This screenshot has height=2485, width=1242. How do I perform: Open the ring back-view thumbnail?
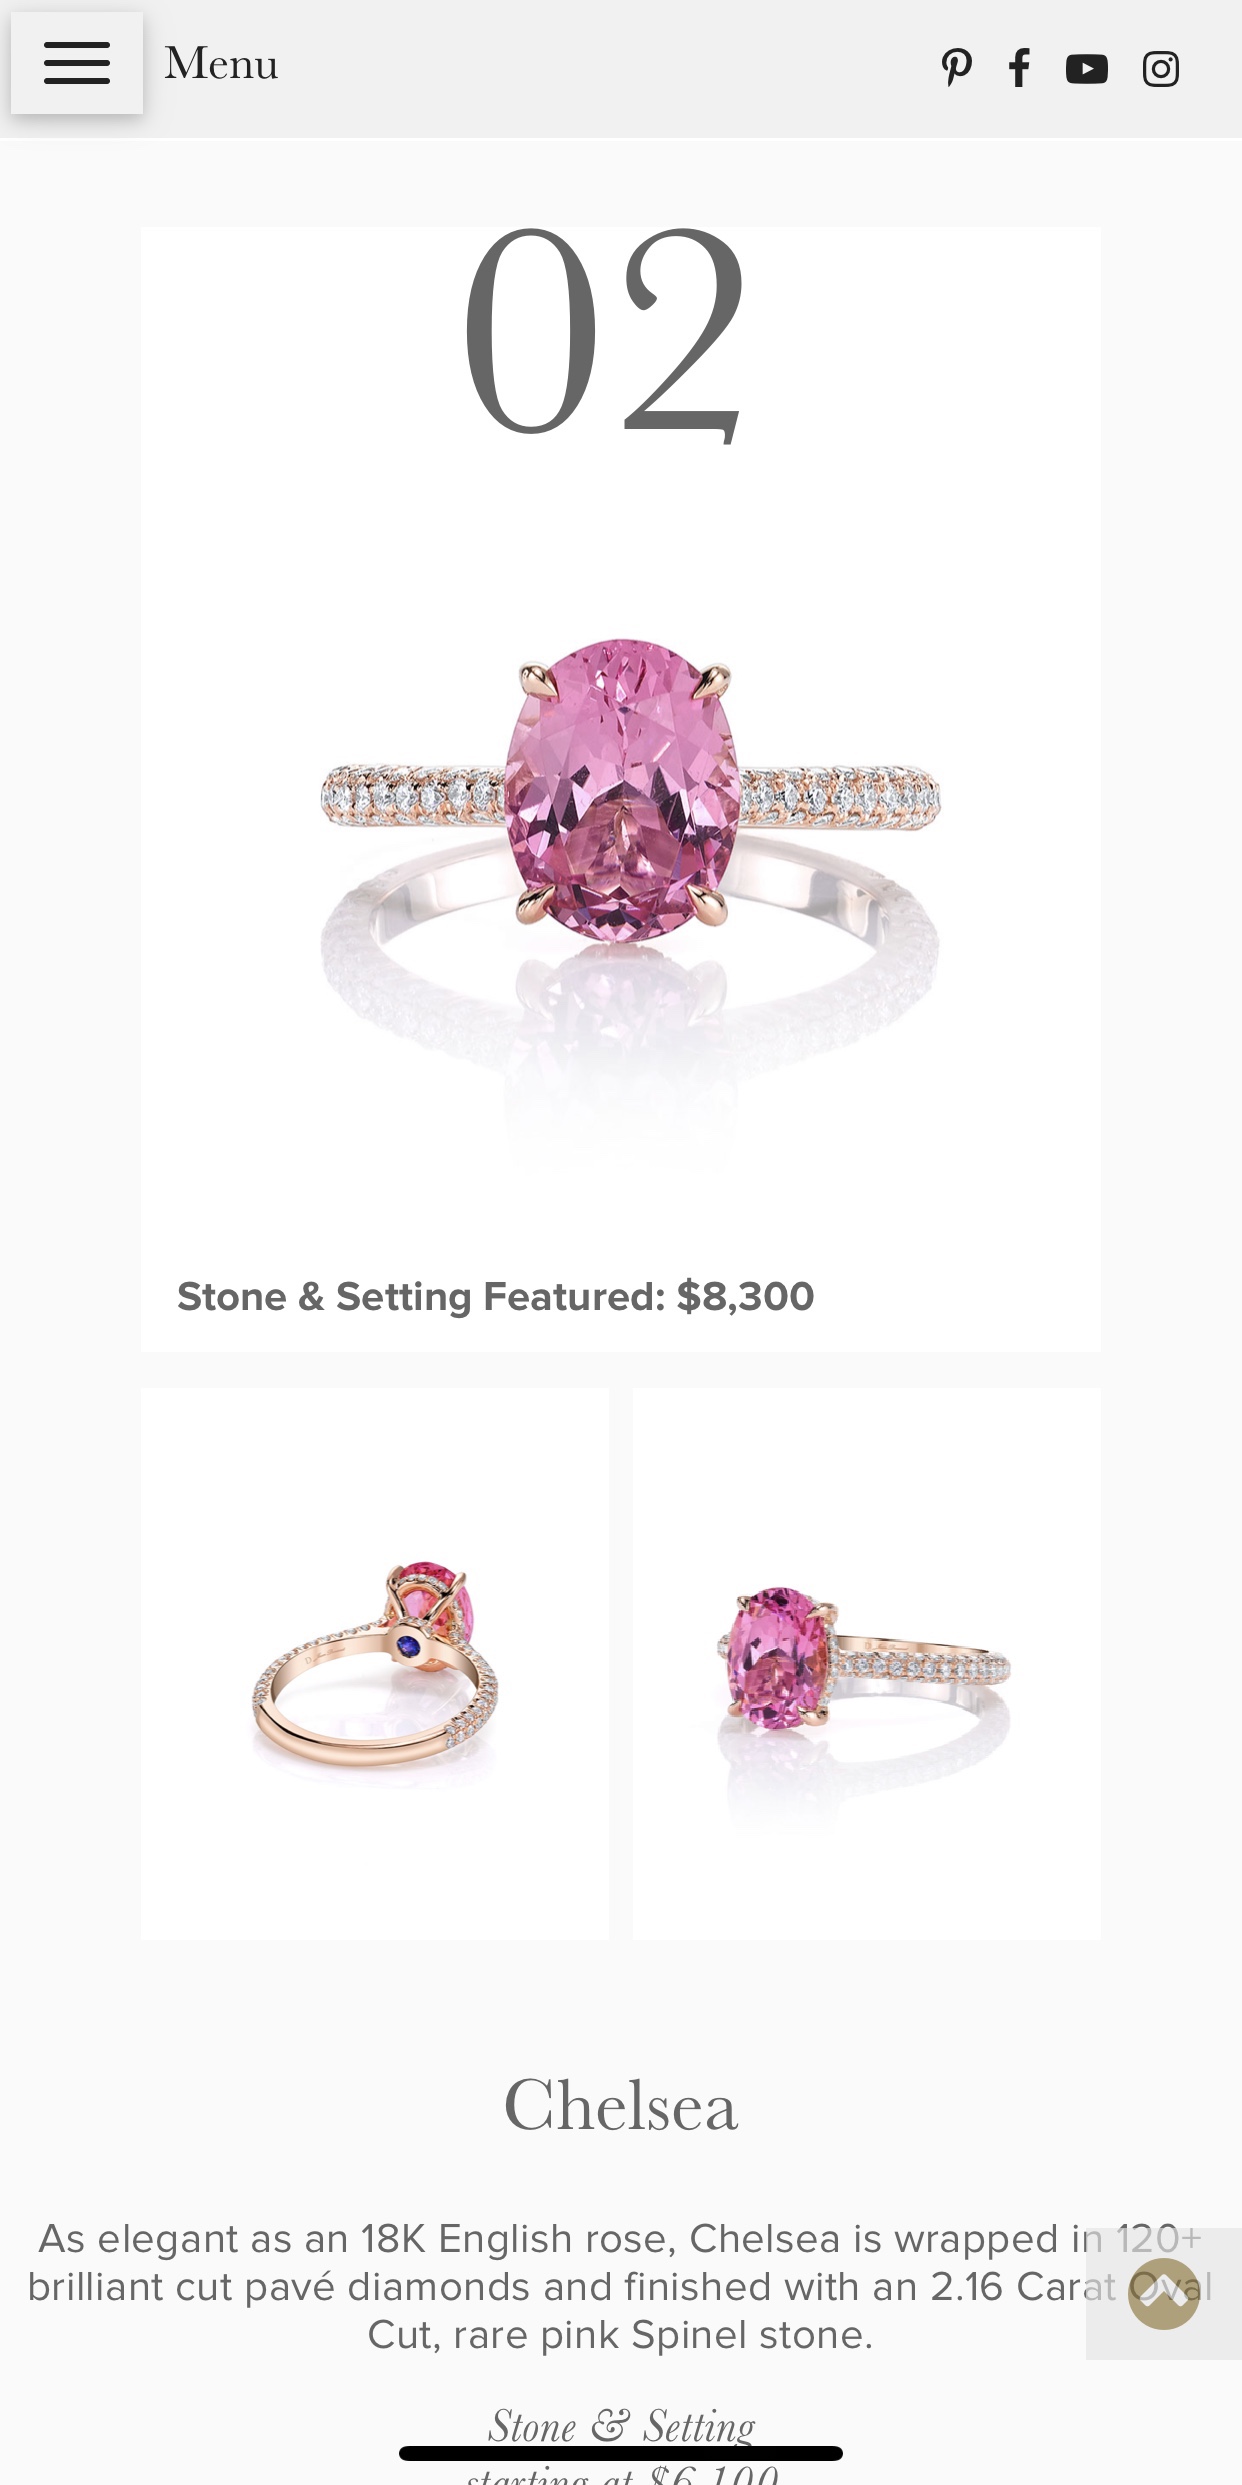pos(375,1664)
